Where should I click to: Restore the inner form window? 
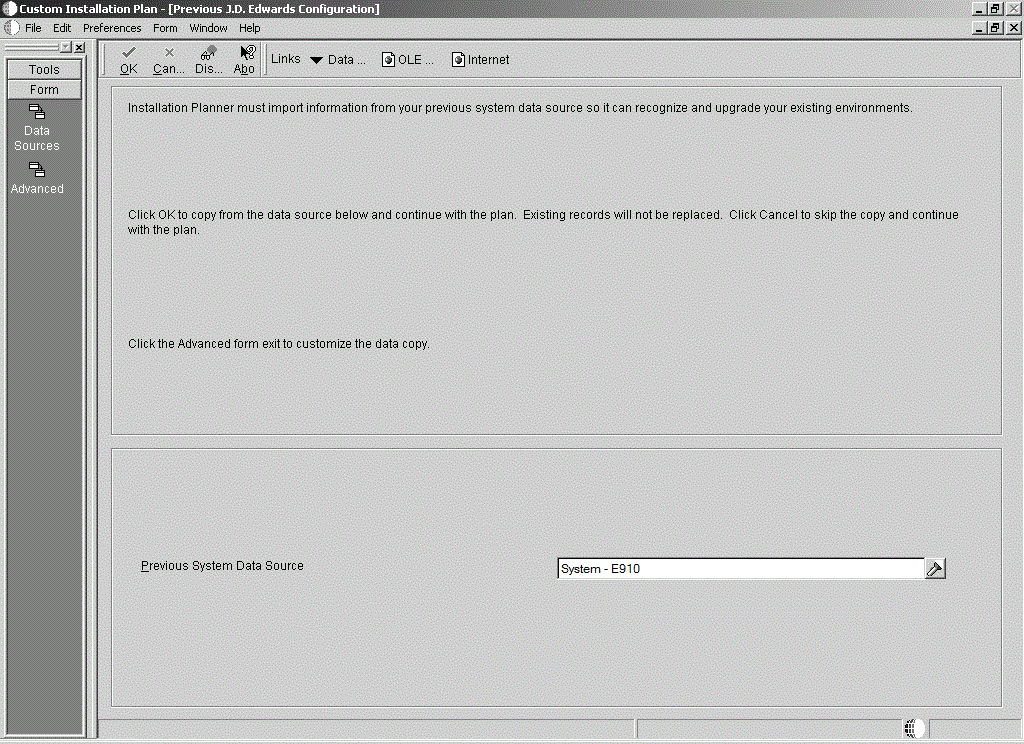(995, 27)
